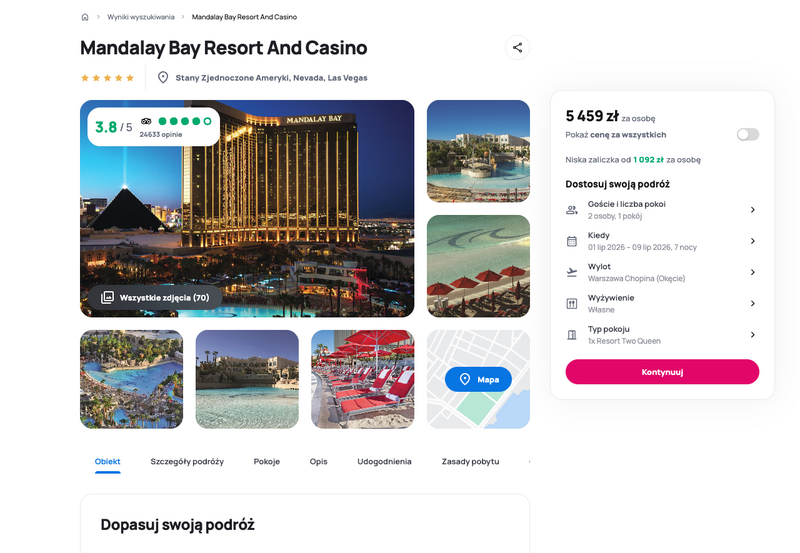Switch to the Pokoje tab

pos(267,461)
